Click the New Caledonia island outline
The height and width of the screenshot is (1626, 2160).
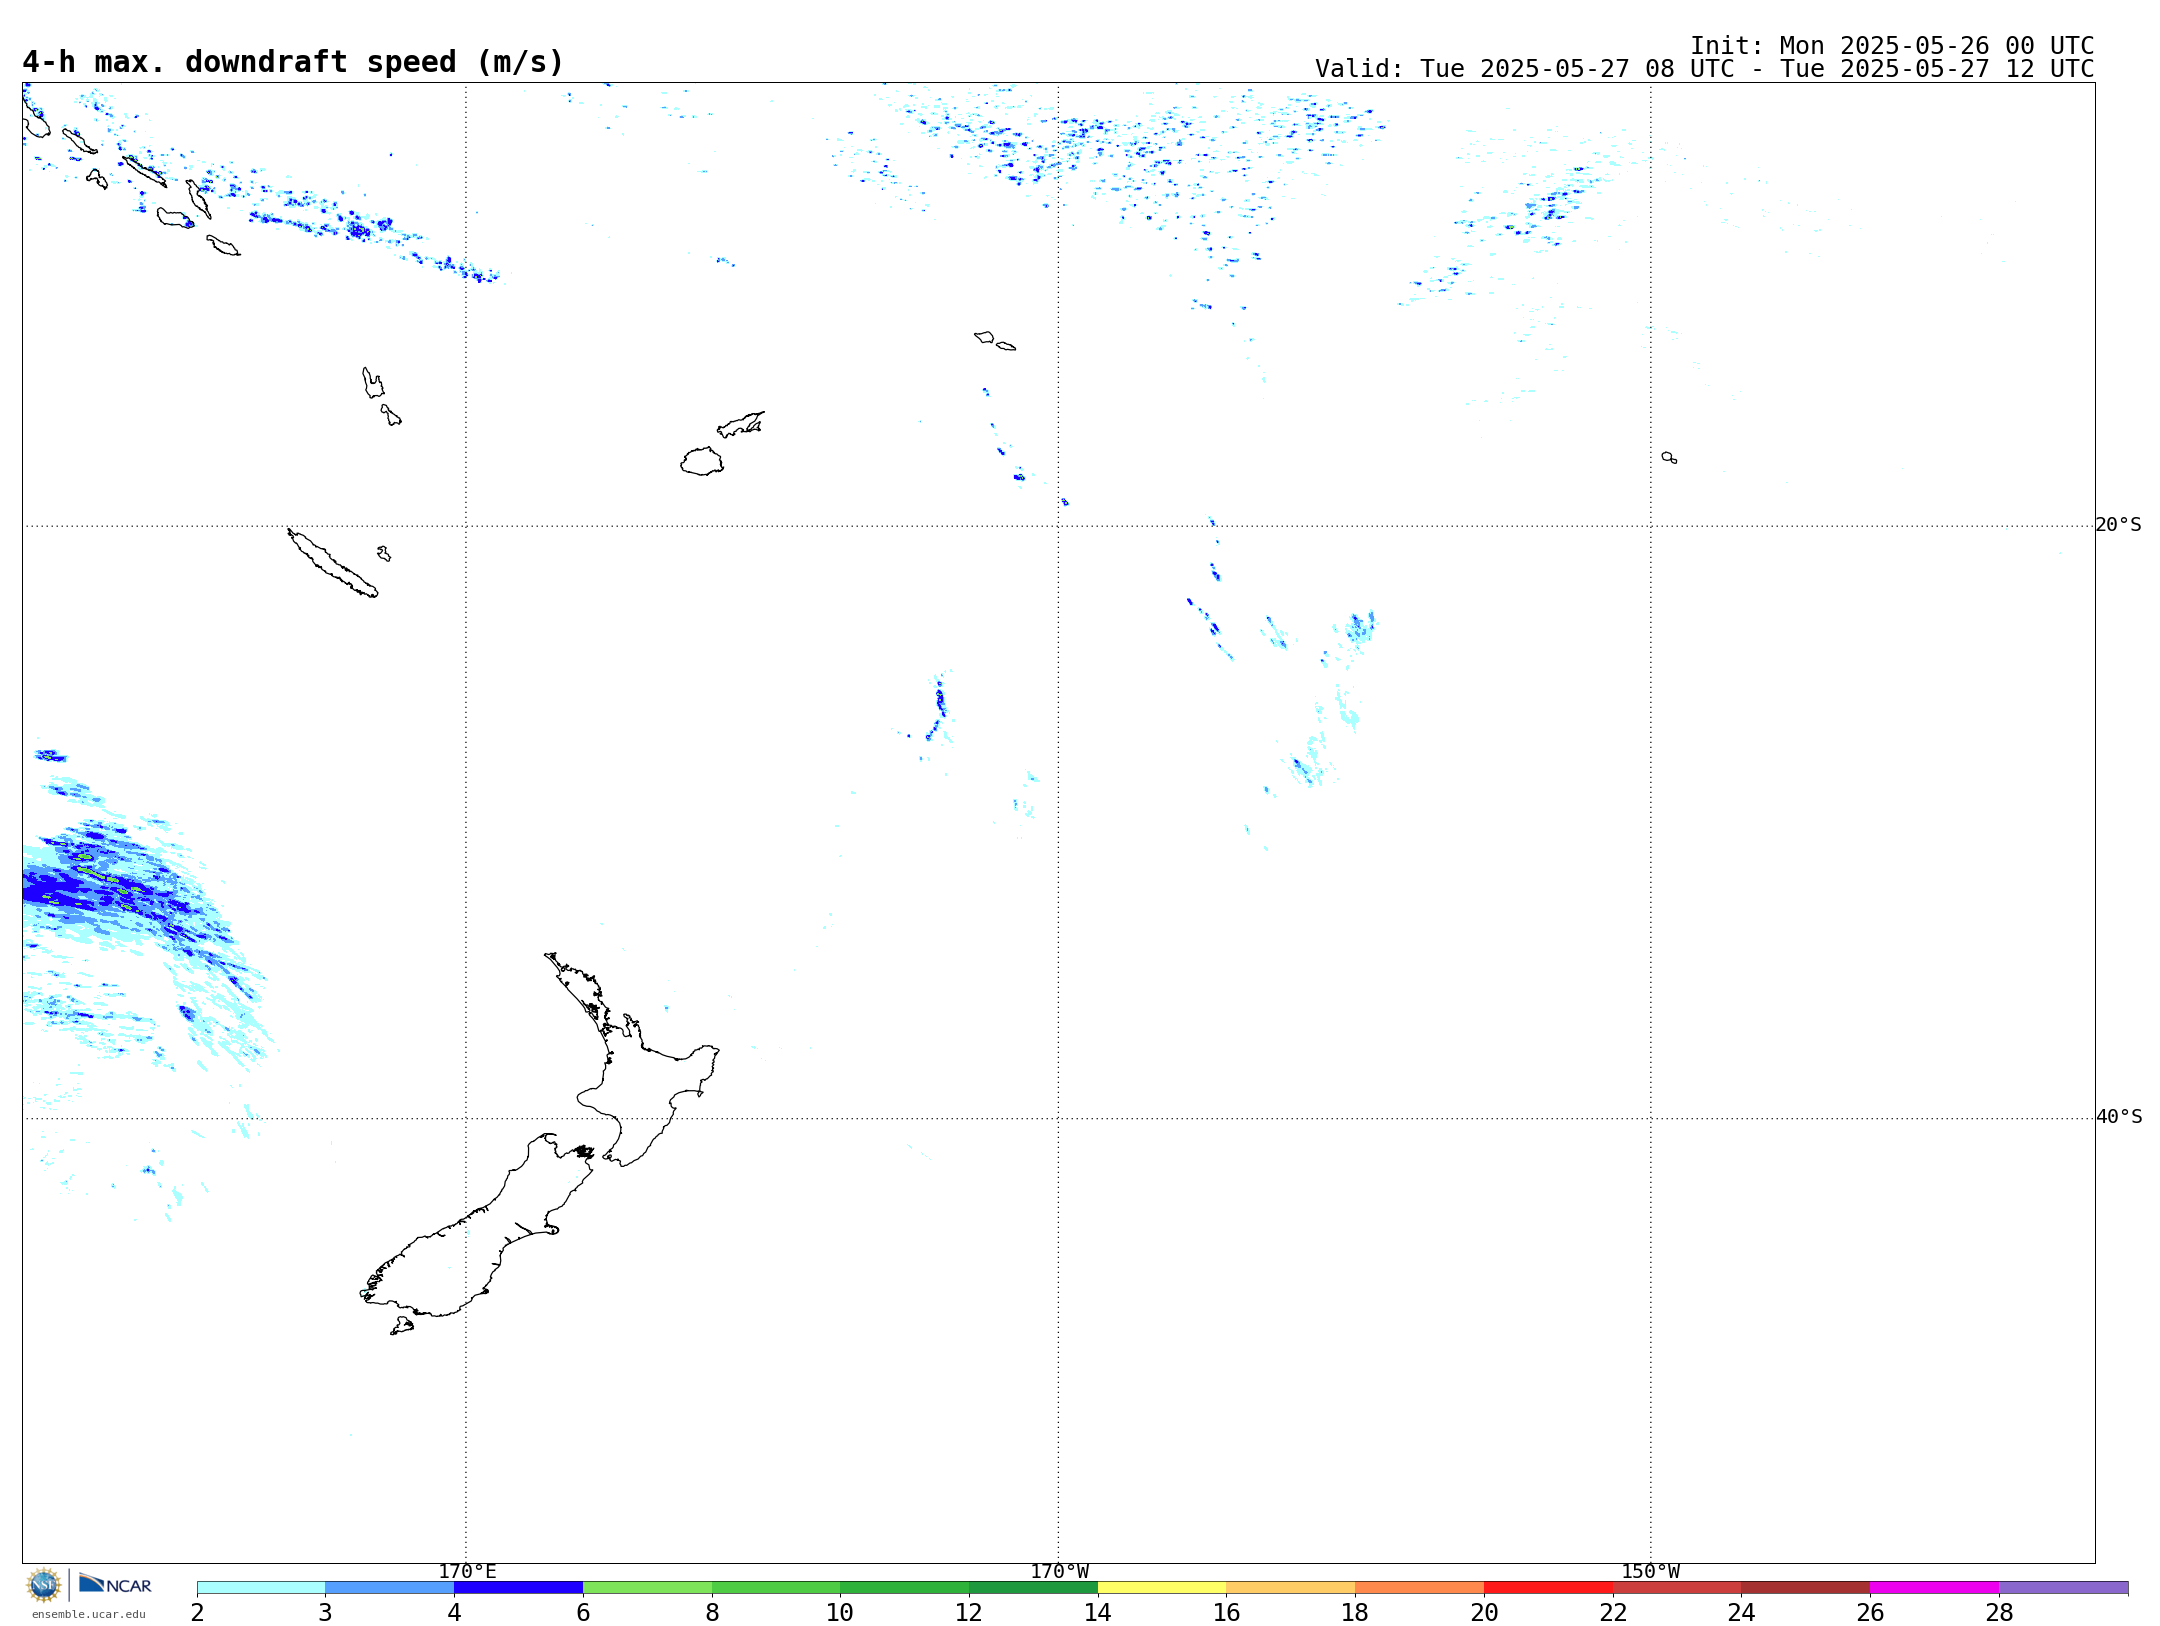pyautogui.click(x=332, y=563)
